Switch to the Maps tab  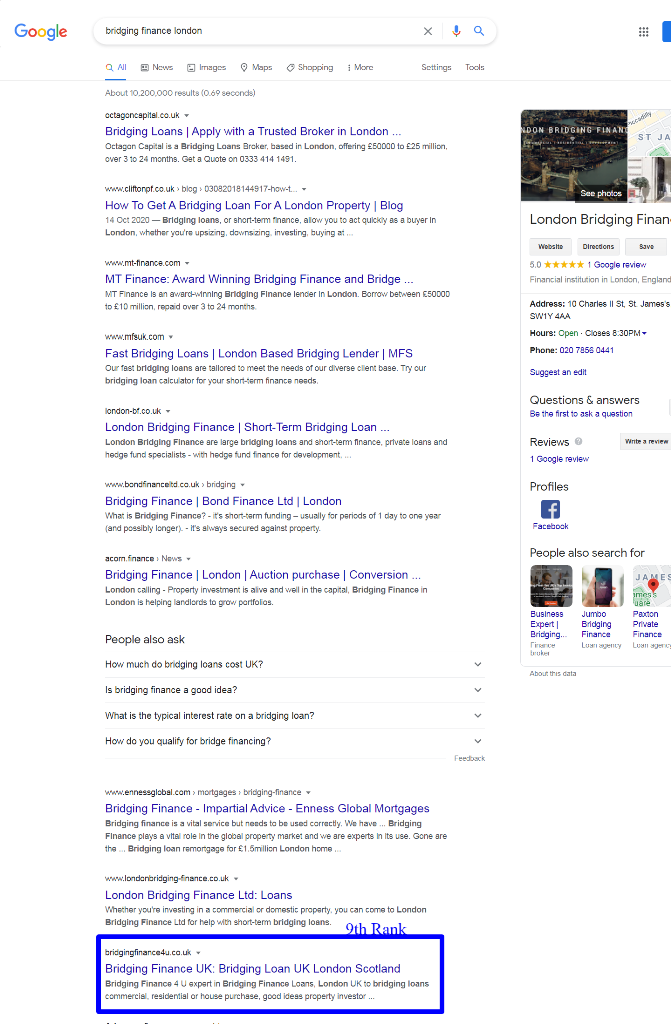point(256,67)
